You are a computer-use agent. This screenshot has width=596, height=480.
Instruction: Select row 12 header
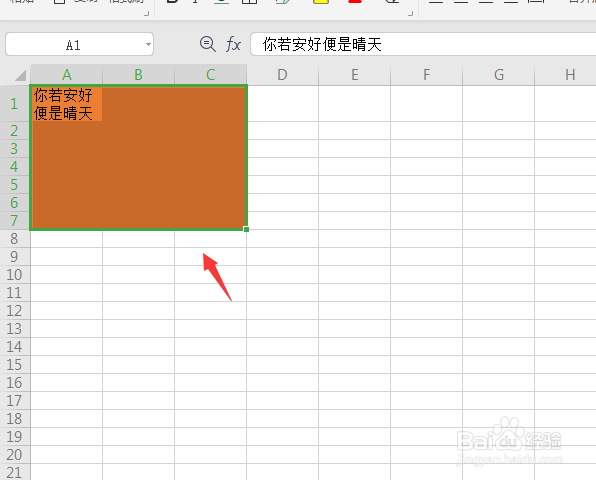click(14, 311)
